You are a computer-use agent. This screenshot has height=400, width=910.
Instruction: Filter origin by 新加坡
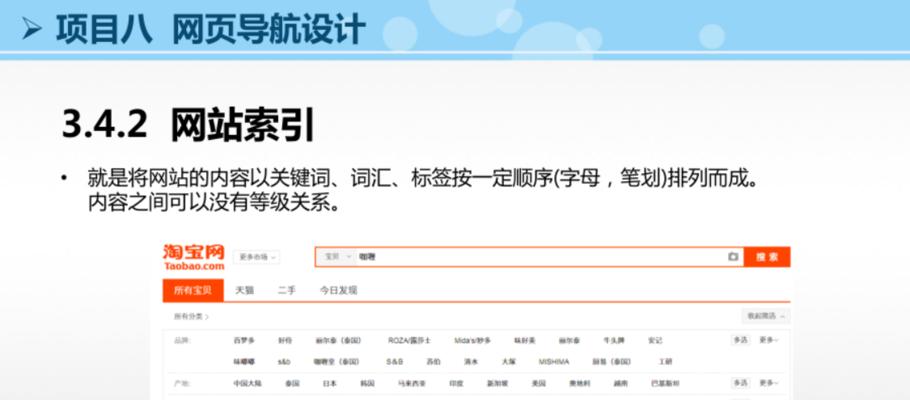(x=497, y=384)
